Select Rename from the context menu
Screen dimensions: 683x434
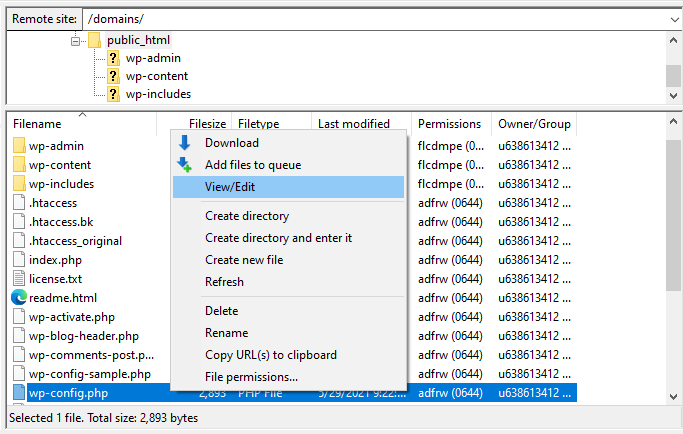(226, 333)
